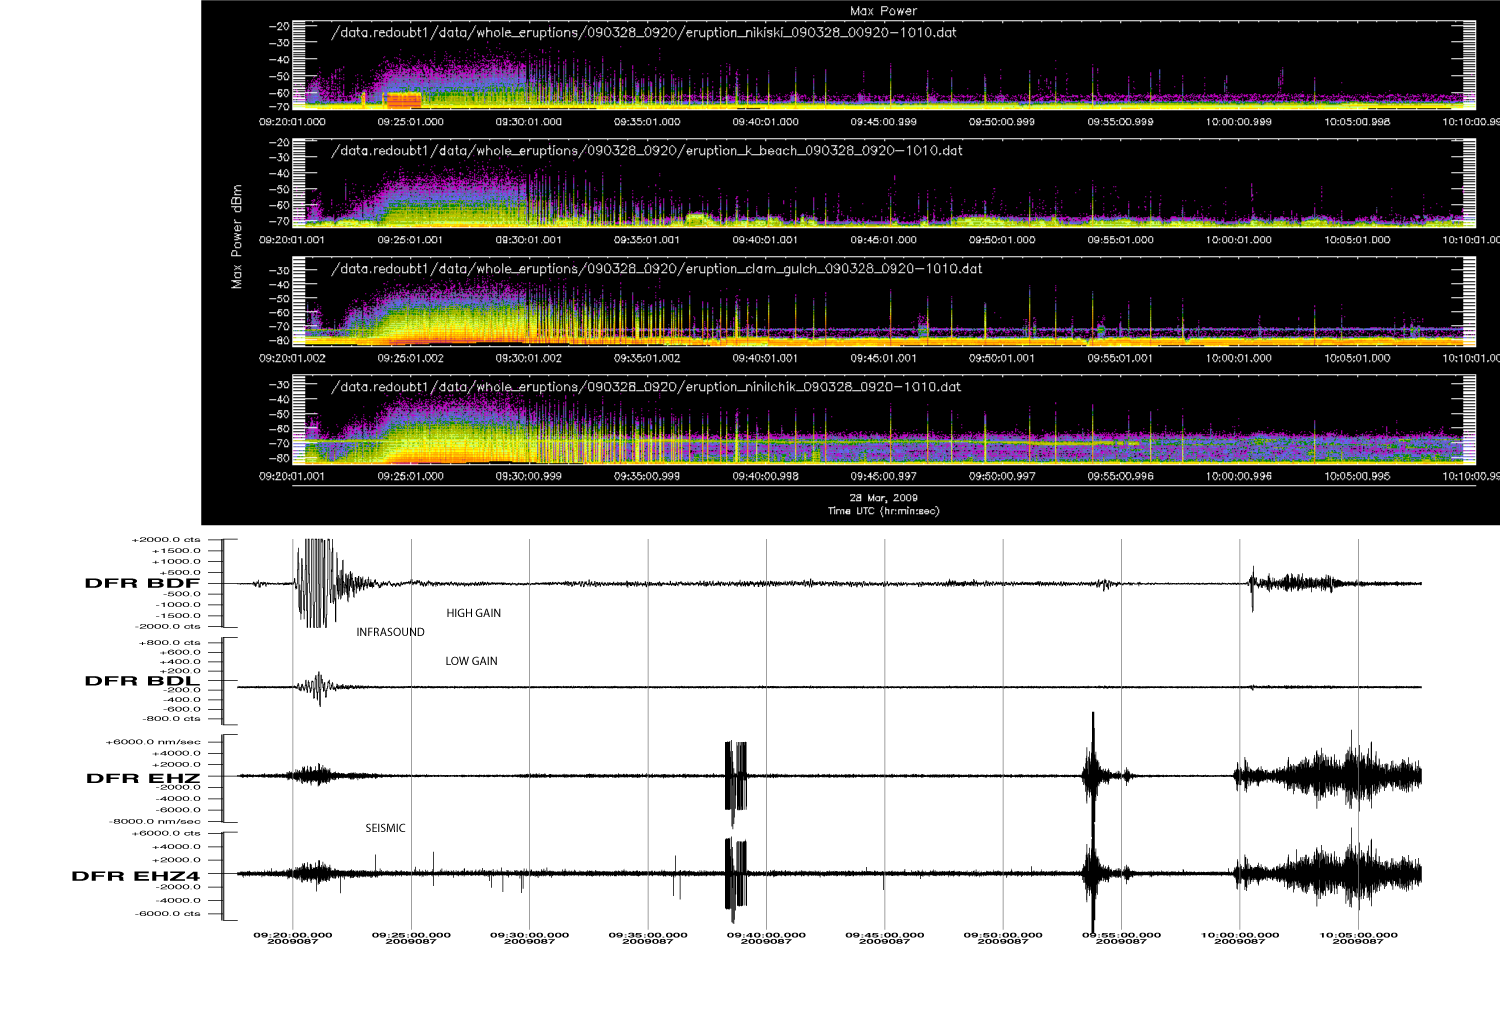The width and height of the screenshot is (1500, 1036).
Task: Click the "10:05:00.995" tick in the ninilchik panel
Action: pyautogui.click(x=1358, y=476)
